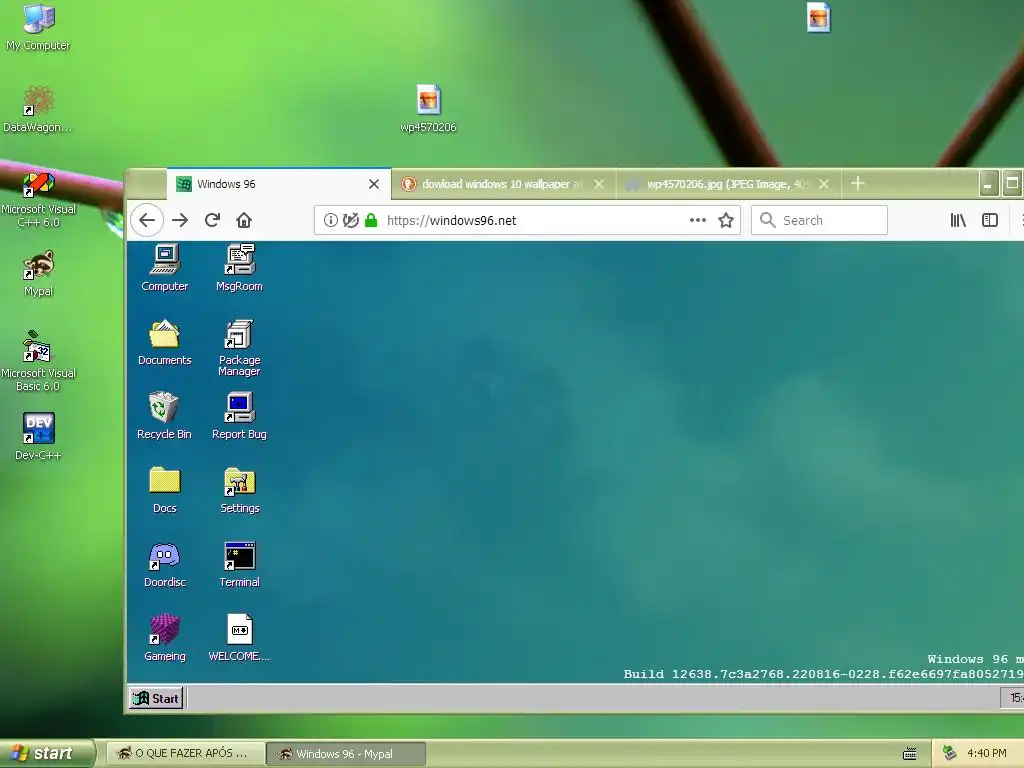Switch to dowload windows 10 wallpaper tab
Screen dimensions: 1024x768
point(504,184)
